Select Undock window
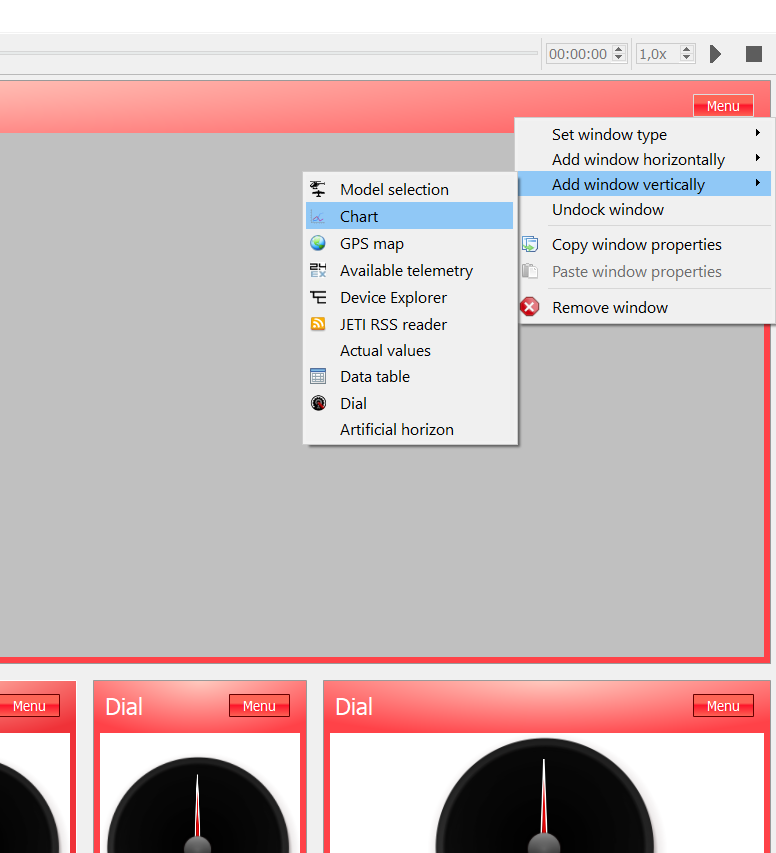This screenshot has width=776, height=853. (644, 209)
